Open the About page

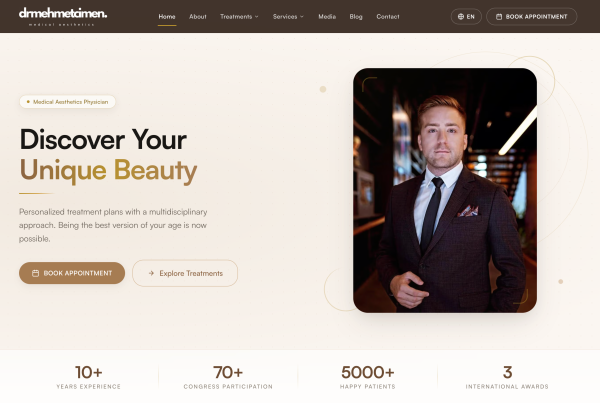198,16
